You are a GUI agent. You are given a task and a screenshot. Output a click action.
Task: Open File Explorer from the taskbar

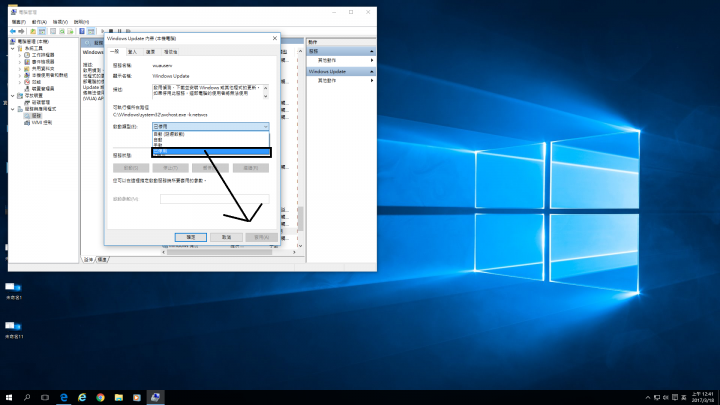(118, 398)
